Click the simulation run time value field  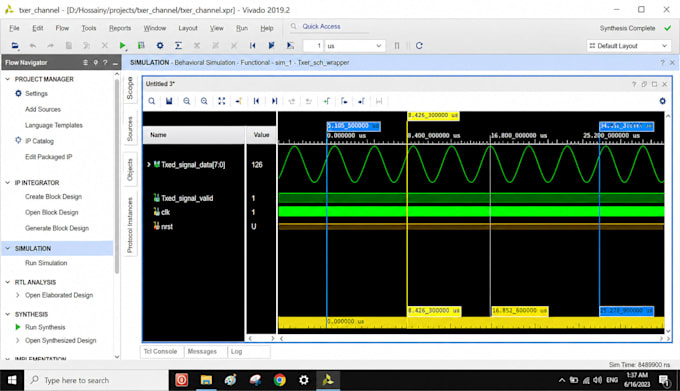click(314, 46)
